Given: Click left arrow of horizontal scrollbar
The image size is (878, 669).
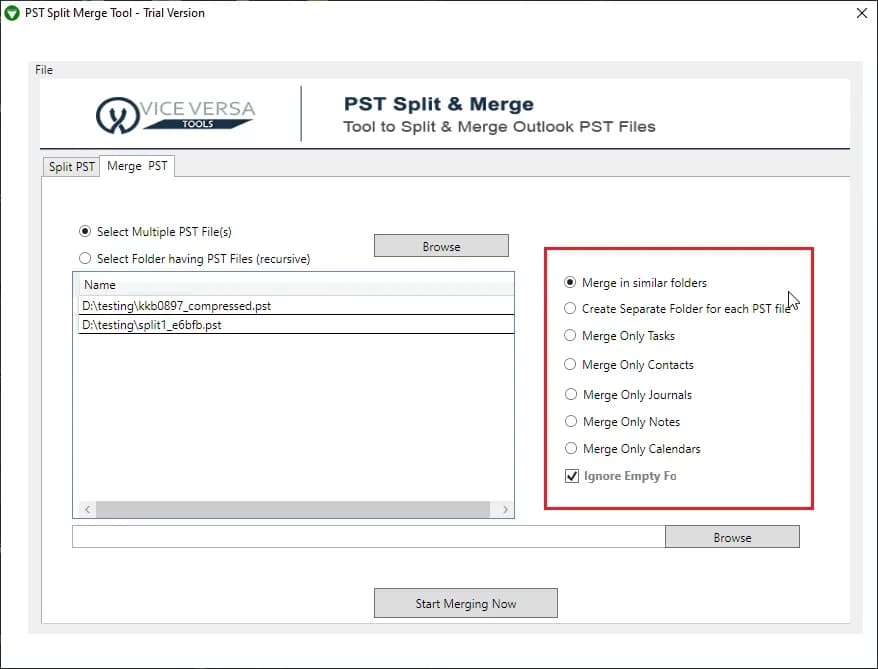Looking at the screenshot, I should (87, 509).
